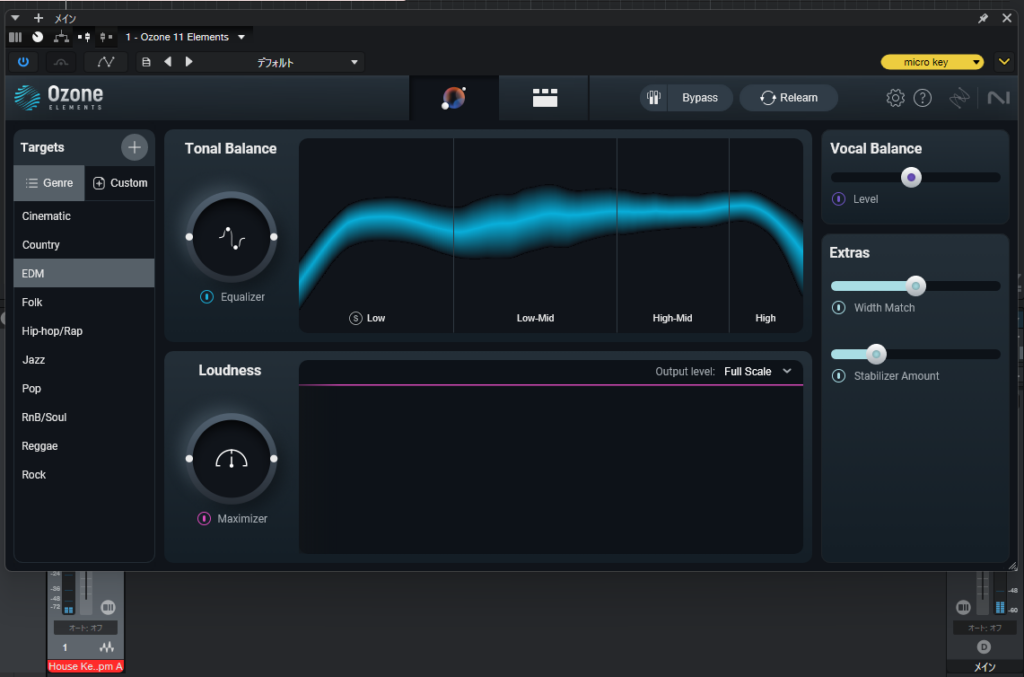Toggle the Maximizer power button
The height and width of the screenshot is (677, 1024).
pyautogui.click(x=204, y=519)
